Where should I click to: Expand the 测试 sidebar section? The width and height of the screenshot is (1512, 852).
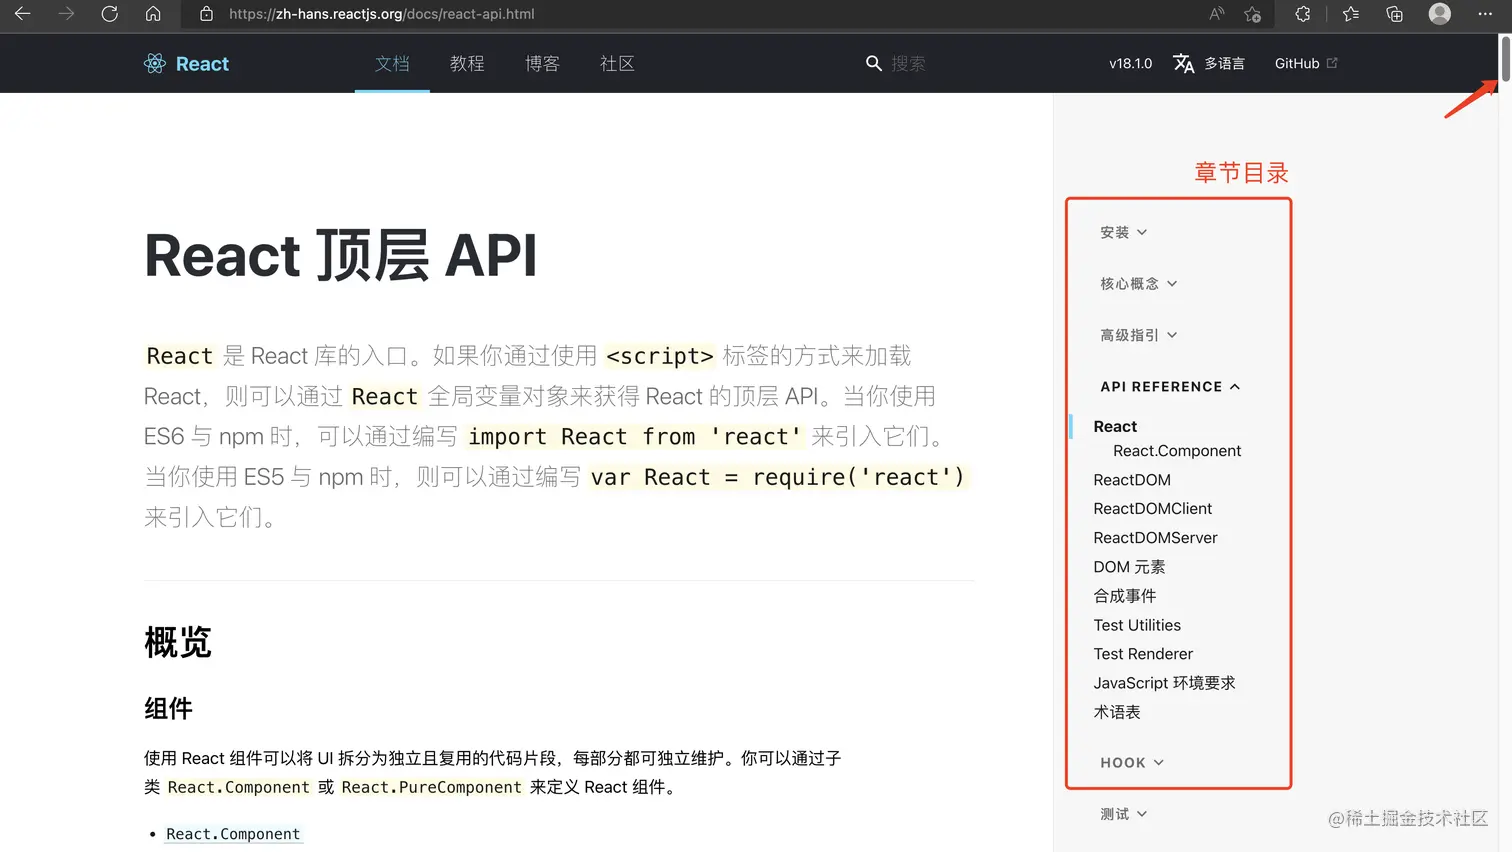point(1123,814)
